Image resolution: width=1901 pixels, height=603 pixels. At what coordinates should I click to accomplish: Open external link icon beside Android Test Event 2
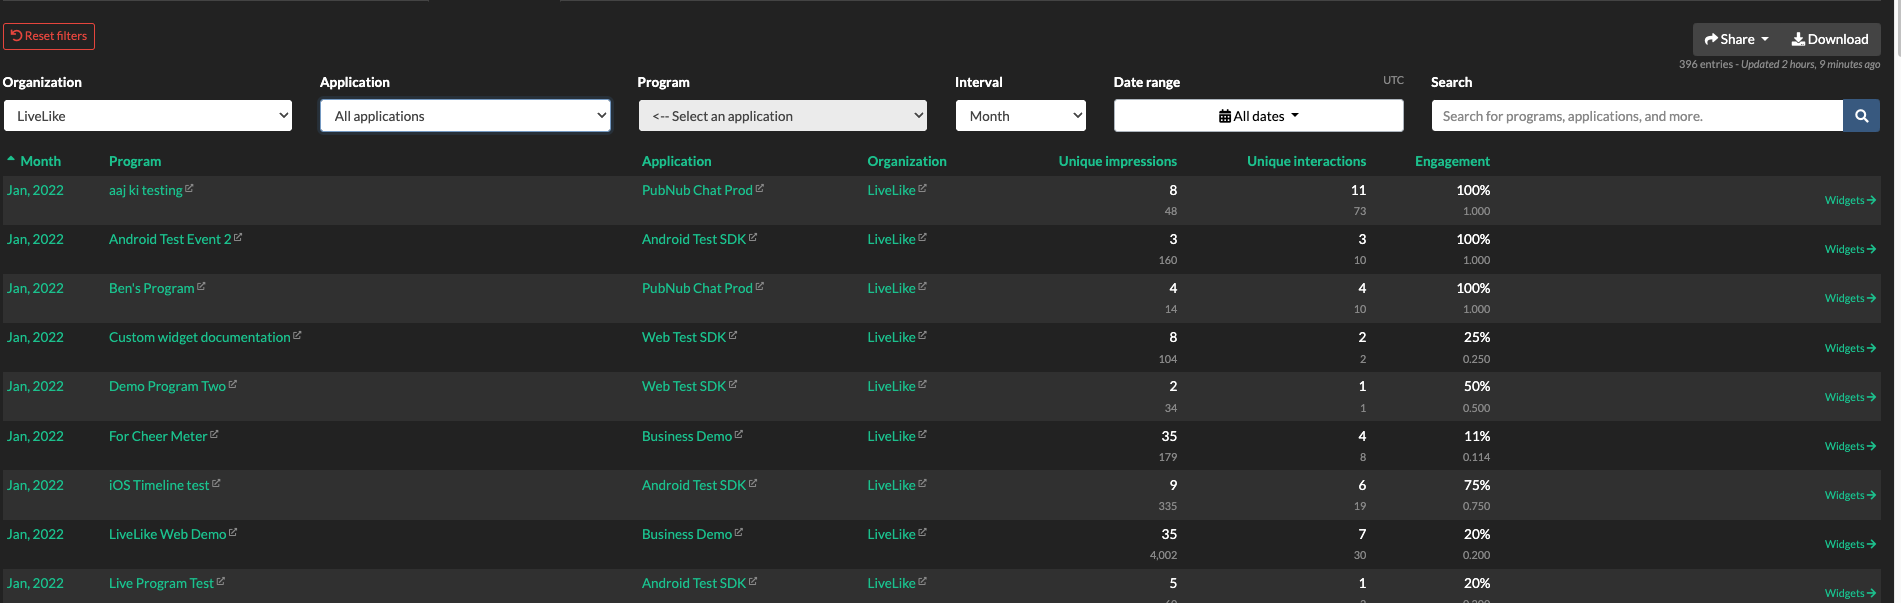click(x=238, y=237)
